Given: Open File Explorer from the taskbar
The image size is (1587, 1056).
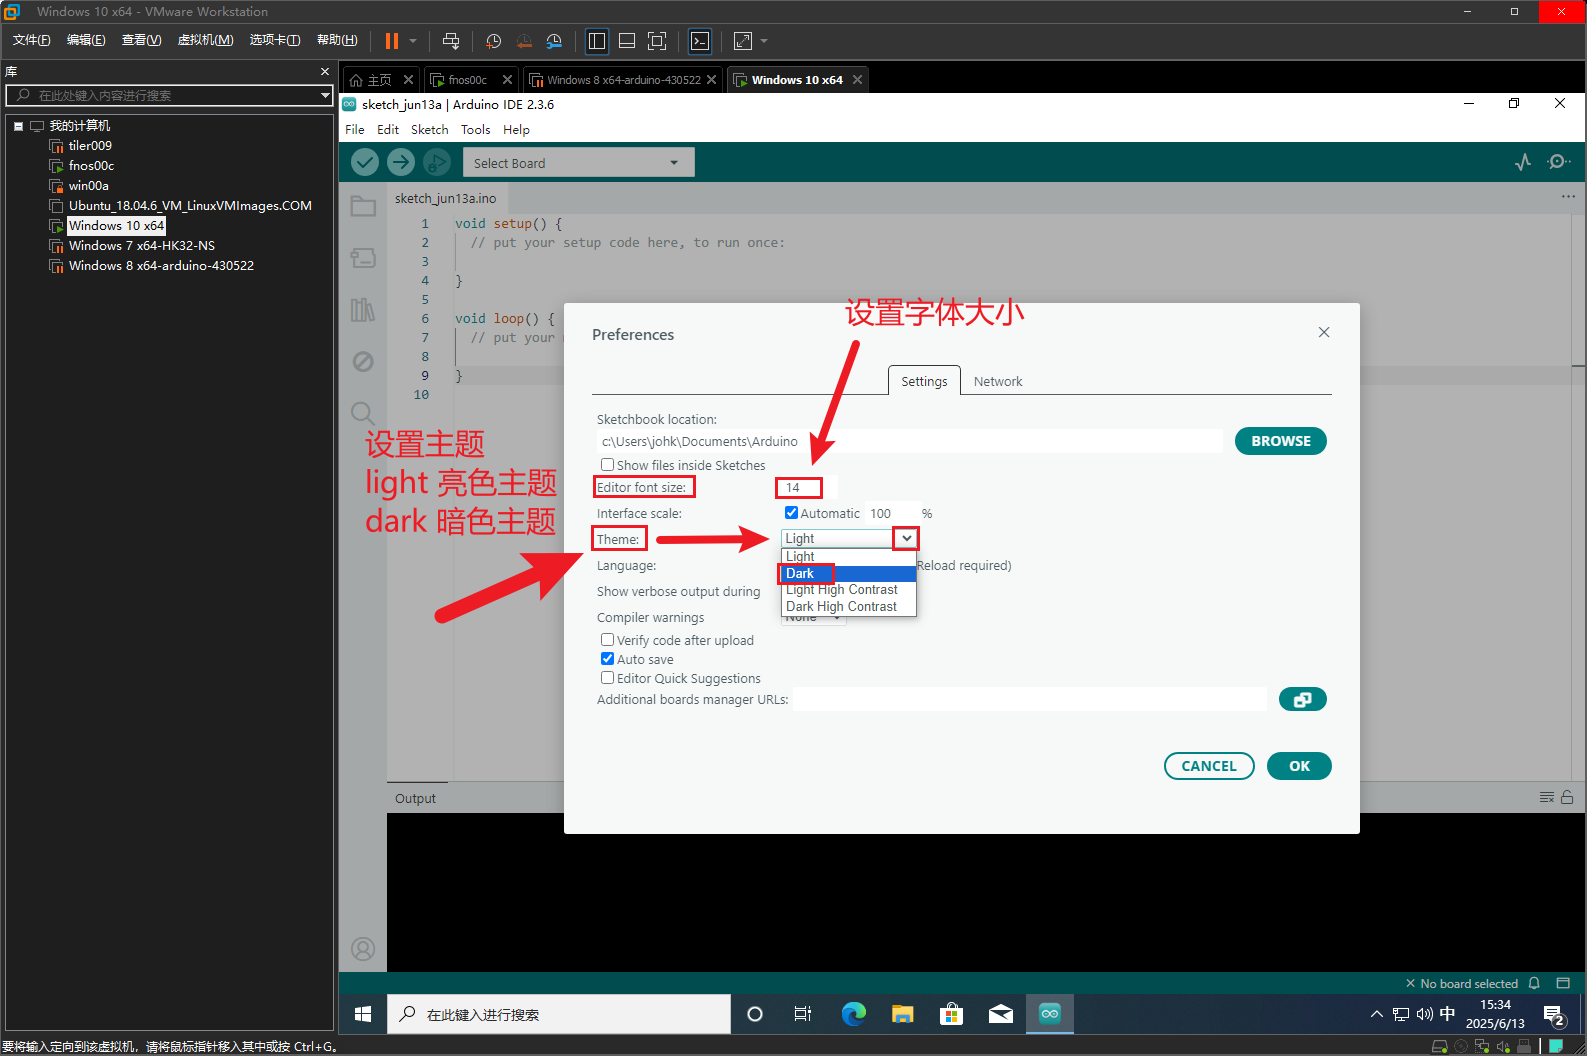Looking at the screenshot, I should pyautogui.click(x=902, y=1014).
